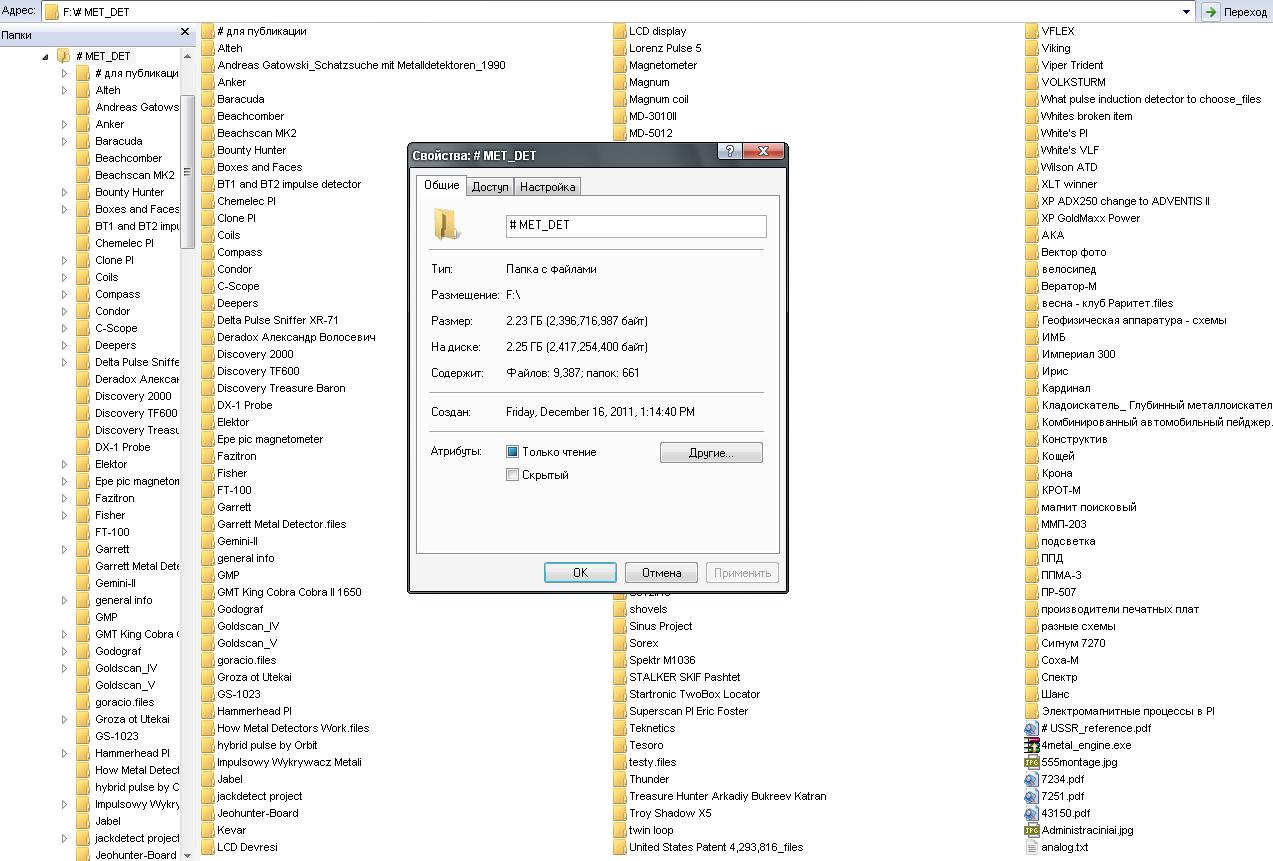This screenshot has height=861, width=1273.
Task: Click the Teknetics folder icon
Action: 620,728
